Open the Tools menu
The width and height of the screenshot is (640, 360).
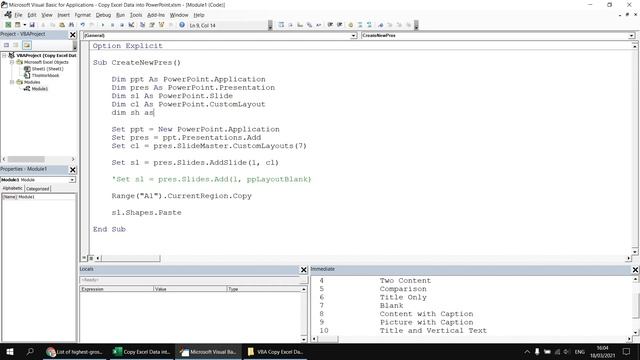pyautogui.click(x=136, y=15)
